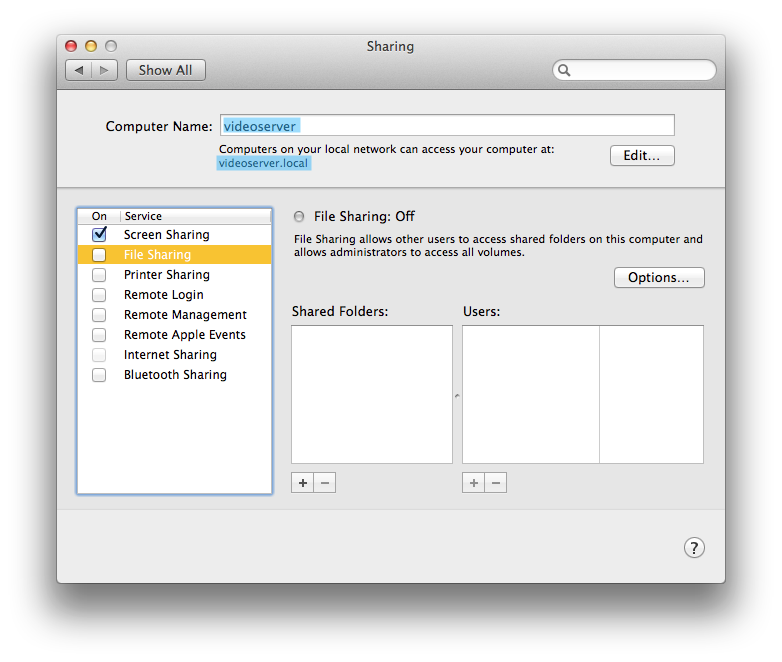
Task: Remove shared folder with minus button
Action: click(x=325, y=482)
